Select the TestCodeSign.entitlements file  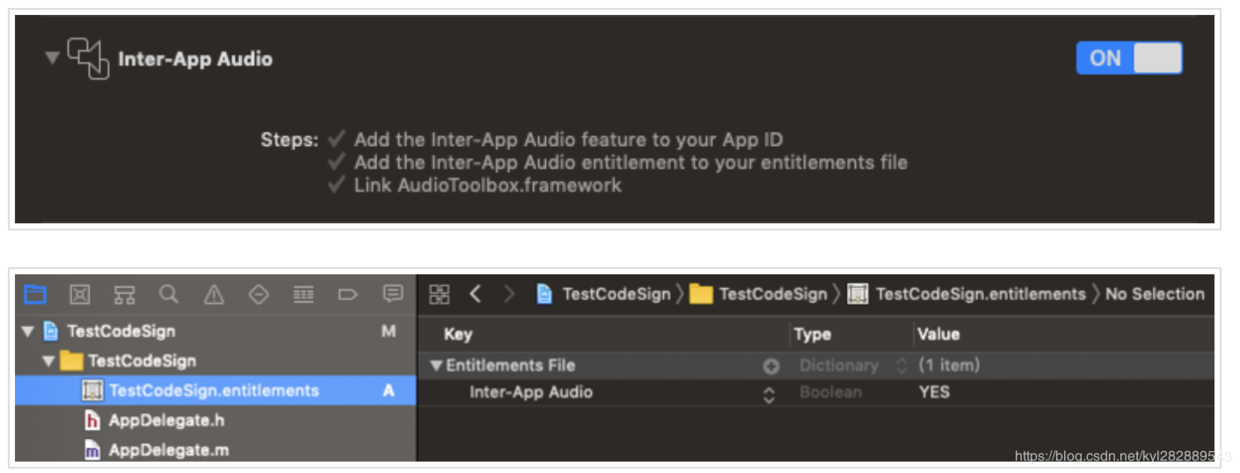(x=216, y=391)
